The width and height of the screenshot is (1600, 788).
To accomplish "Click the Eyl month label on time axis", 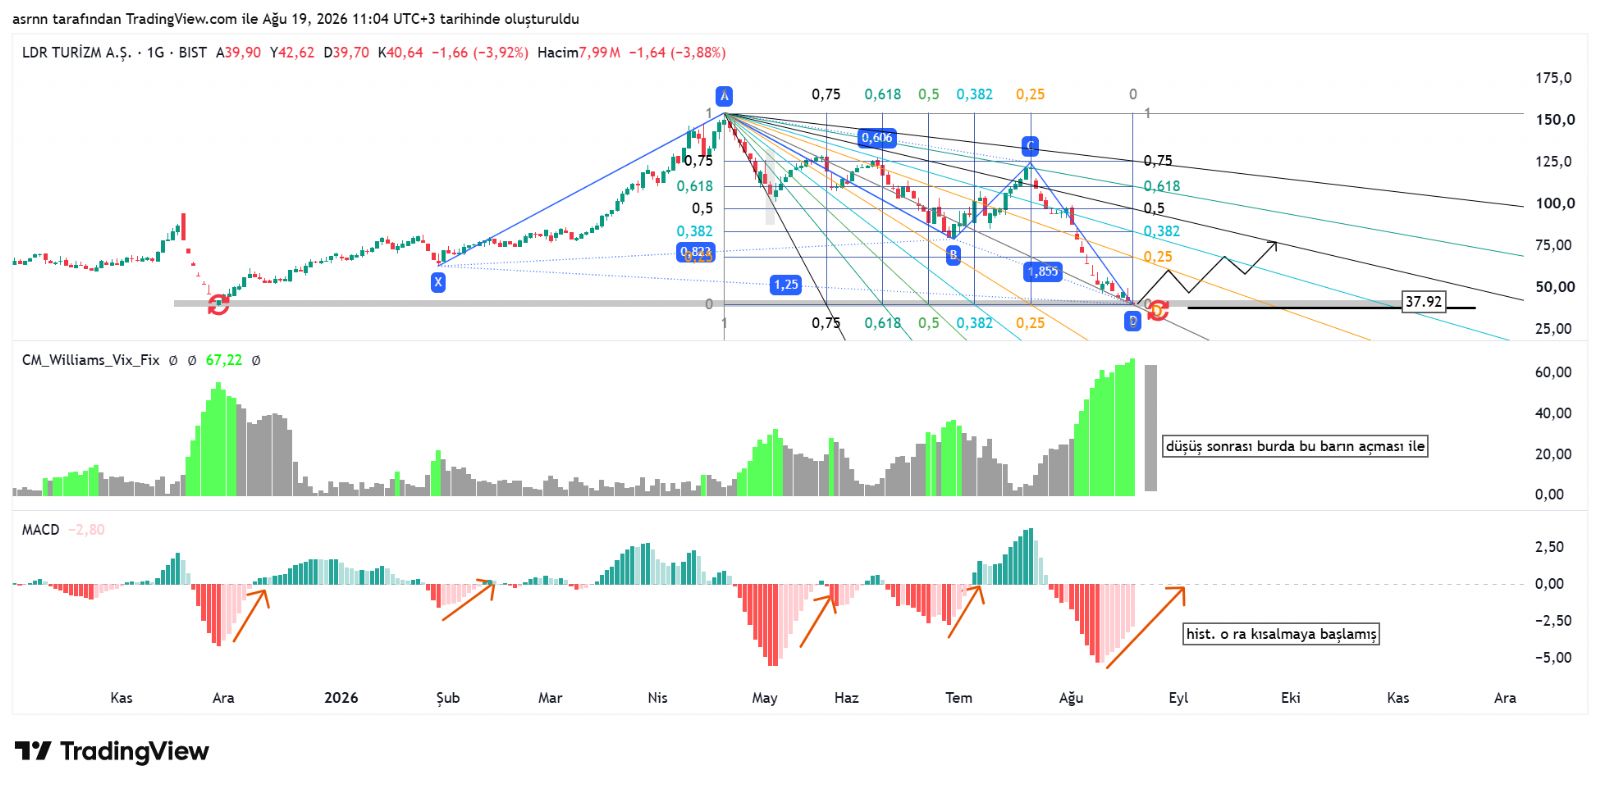I will click(1178, 698).
